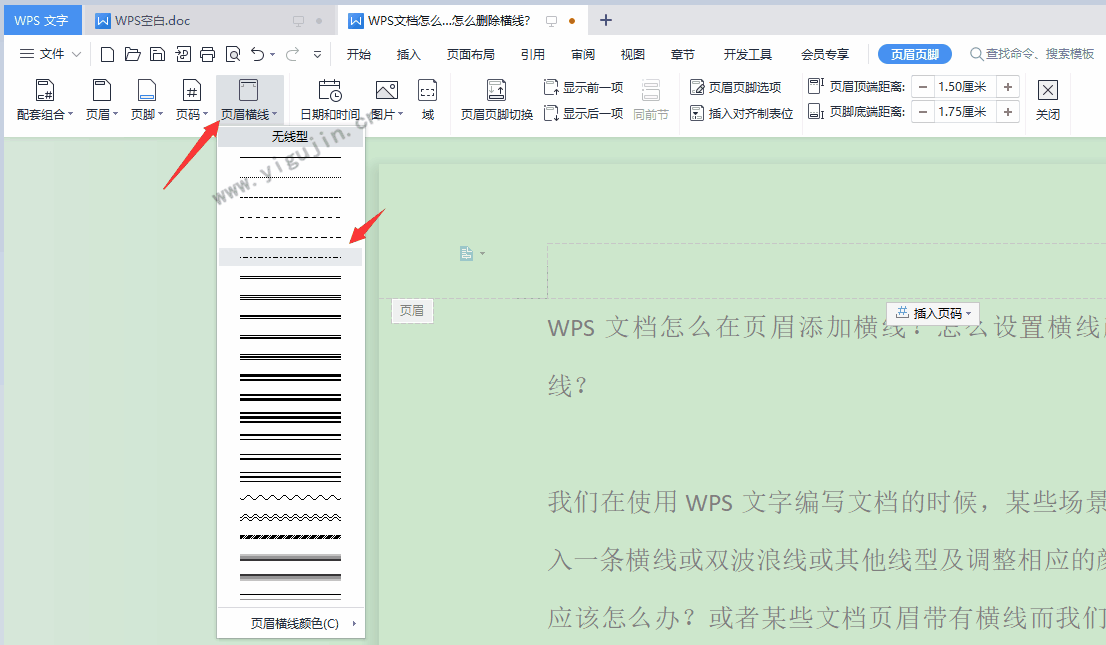Switch to the 会员专享 tab
This screenshot has width=1106, height=645.
pos(825,54)
